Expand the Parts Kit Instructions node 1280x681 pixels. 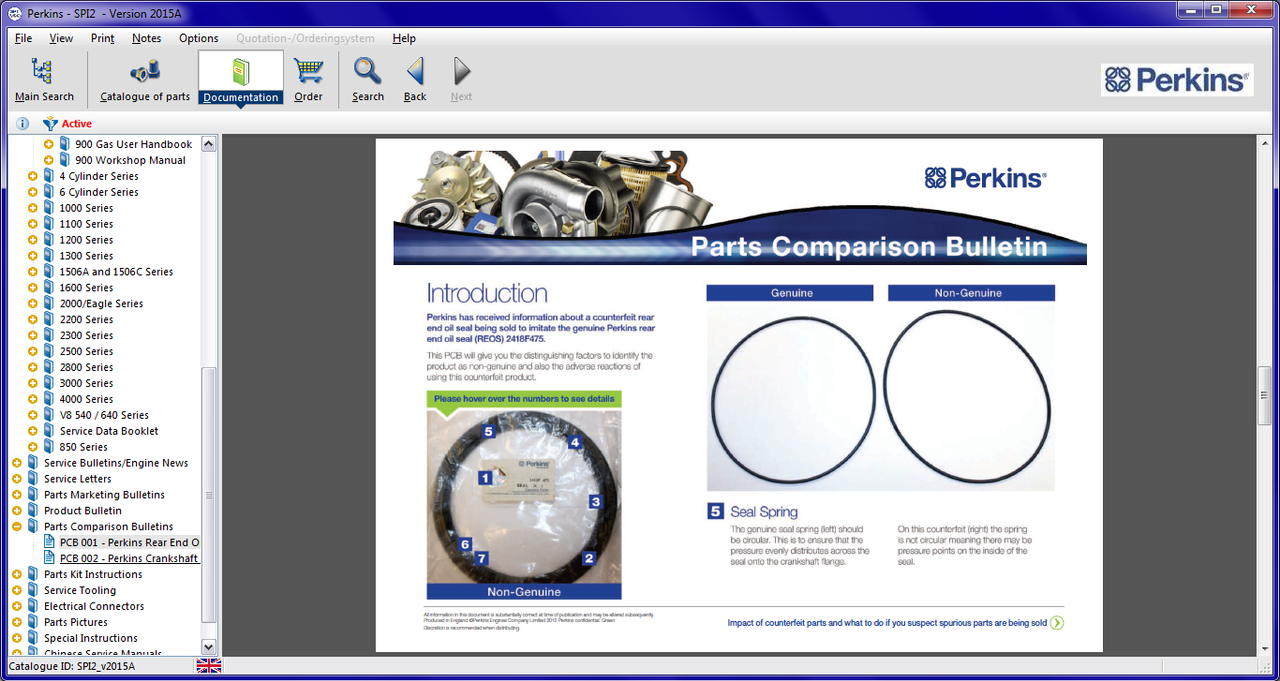pyautogui.click(x=17, y=574)
